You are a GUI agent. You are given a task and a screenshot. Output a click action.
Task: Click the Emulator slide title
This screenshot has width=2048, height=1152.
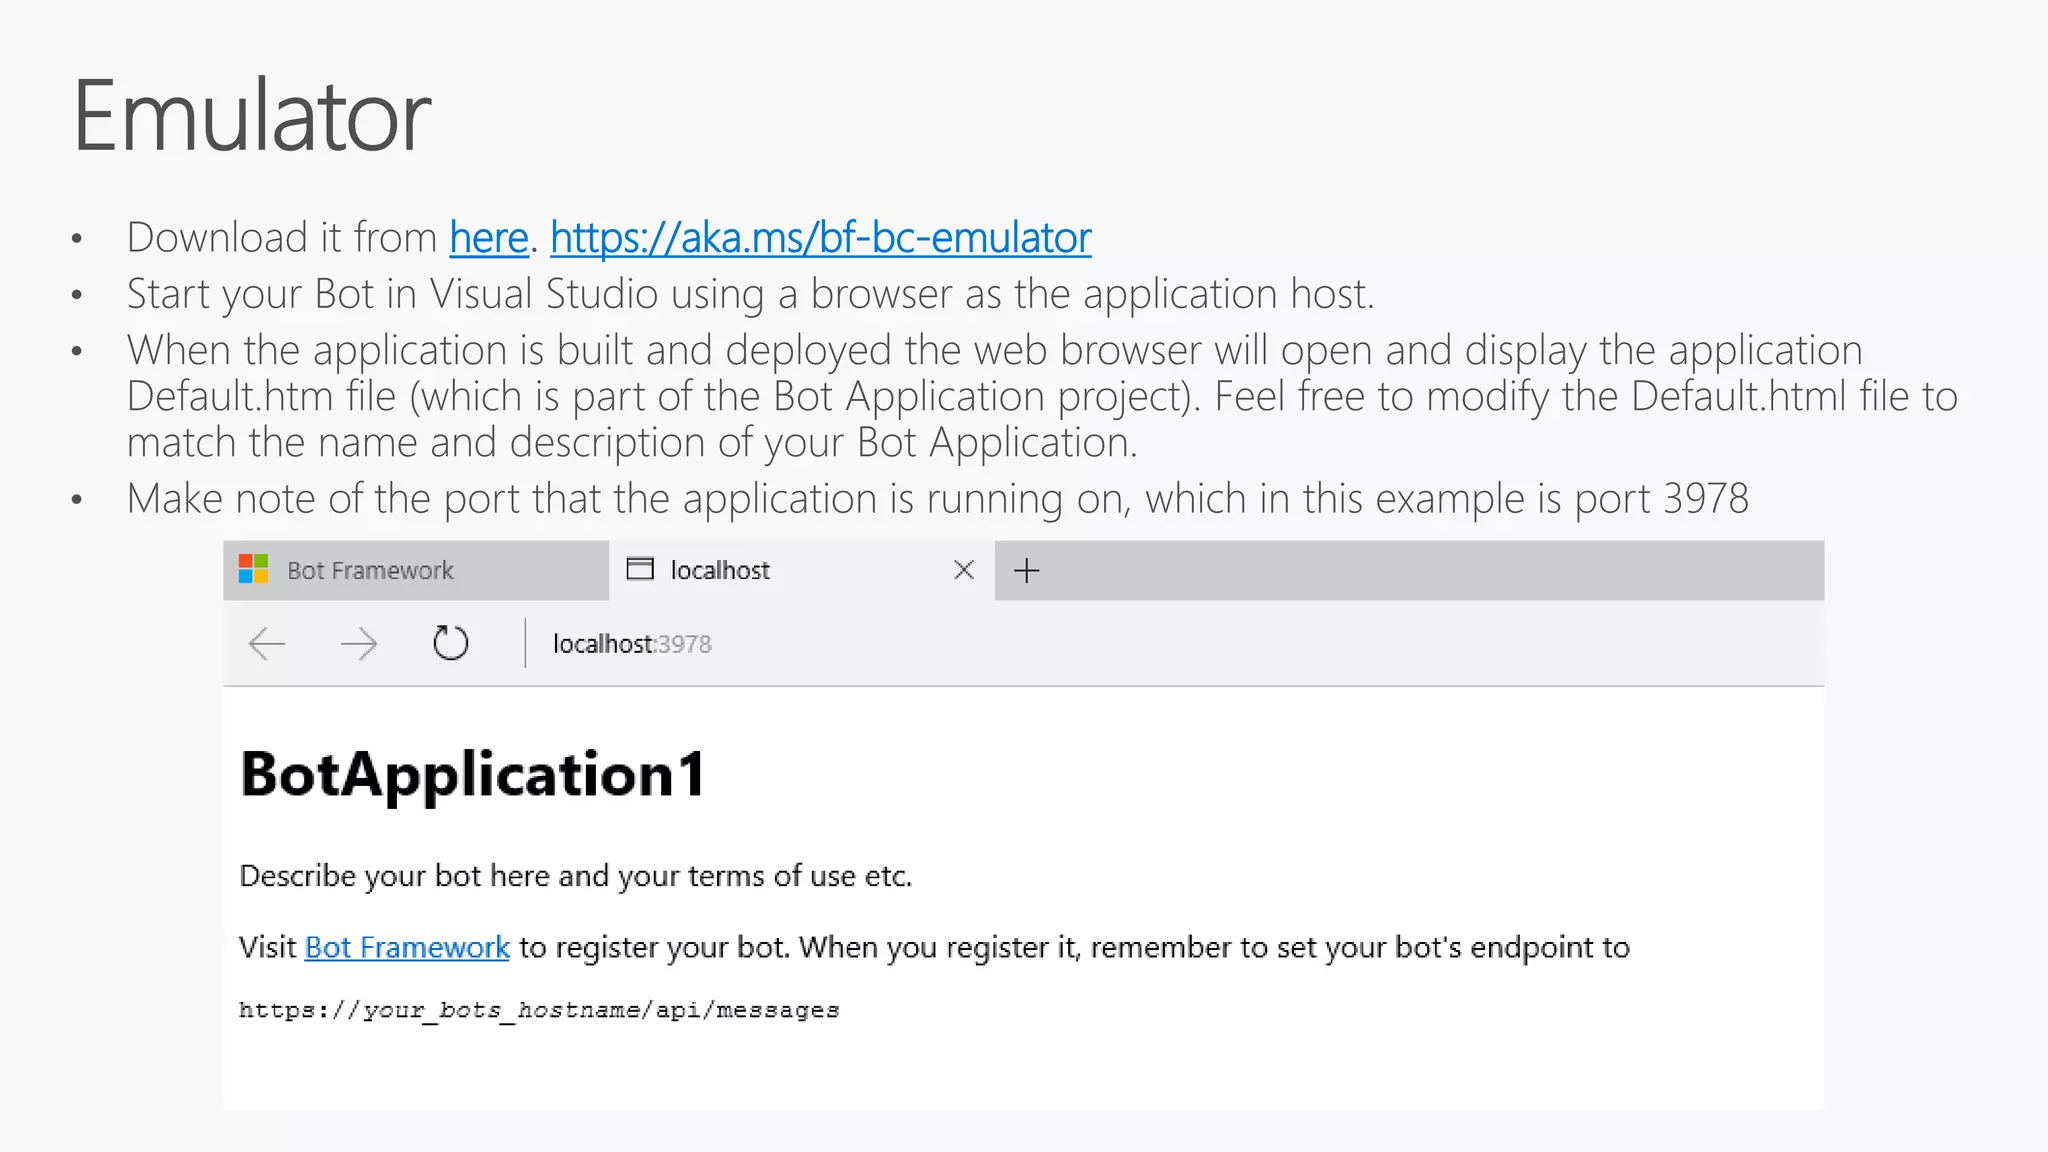coord(252,117)
